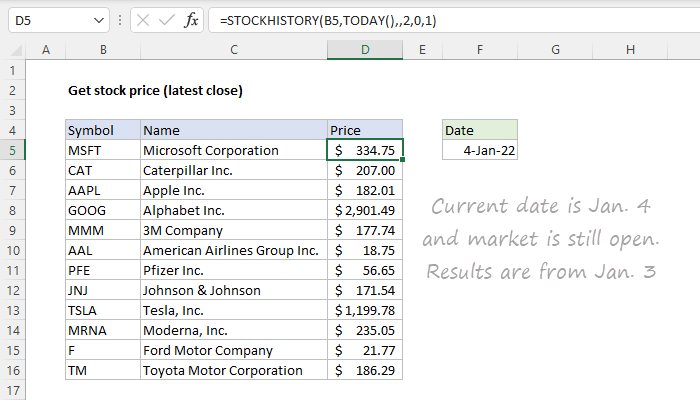Screen dimensions: 700x400
Task: Select column E header
Action: pos(422,50)
